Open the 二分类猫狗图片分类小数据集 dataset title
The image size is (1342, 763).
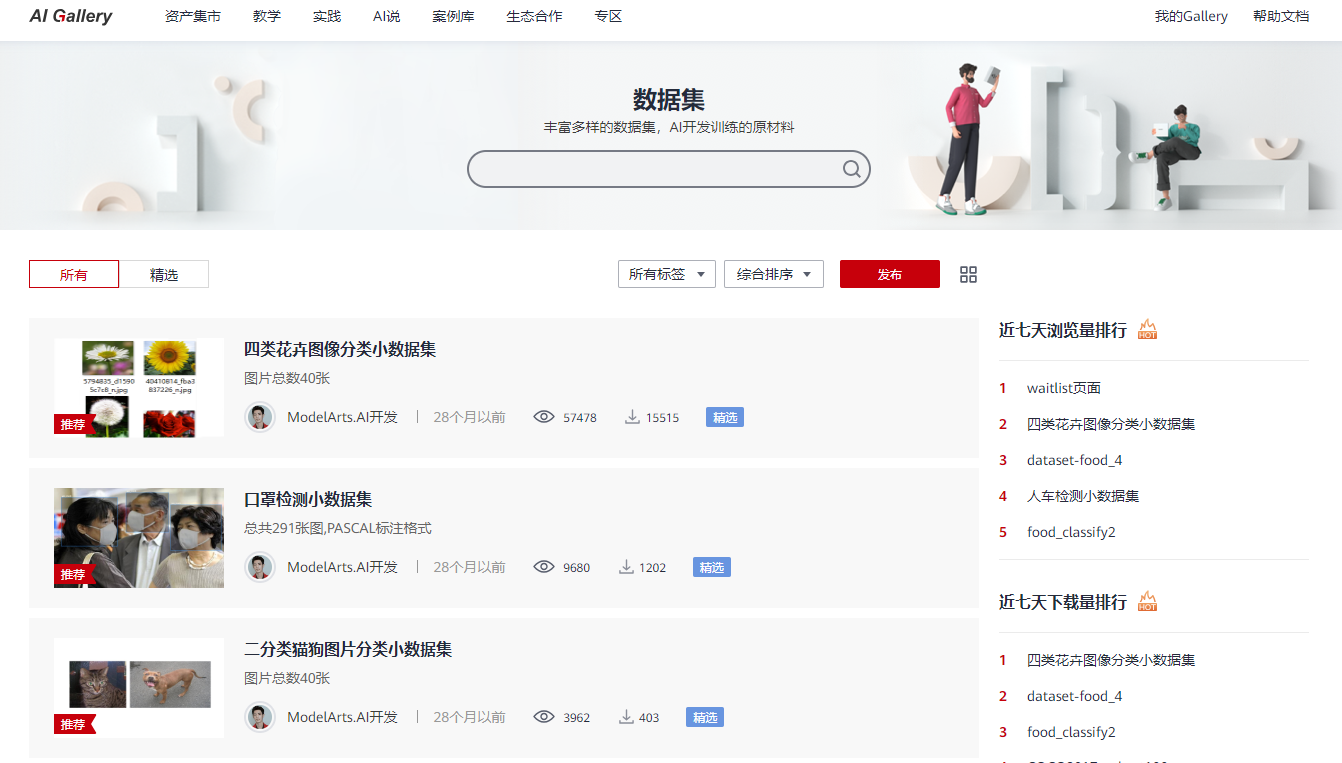pyautogui.click(x=348, y=649)
